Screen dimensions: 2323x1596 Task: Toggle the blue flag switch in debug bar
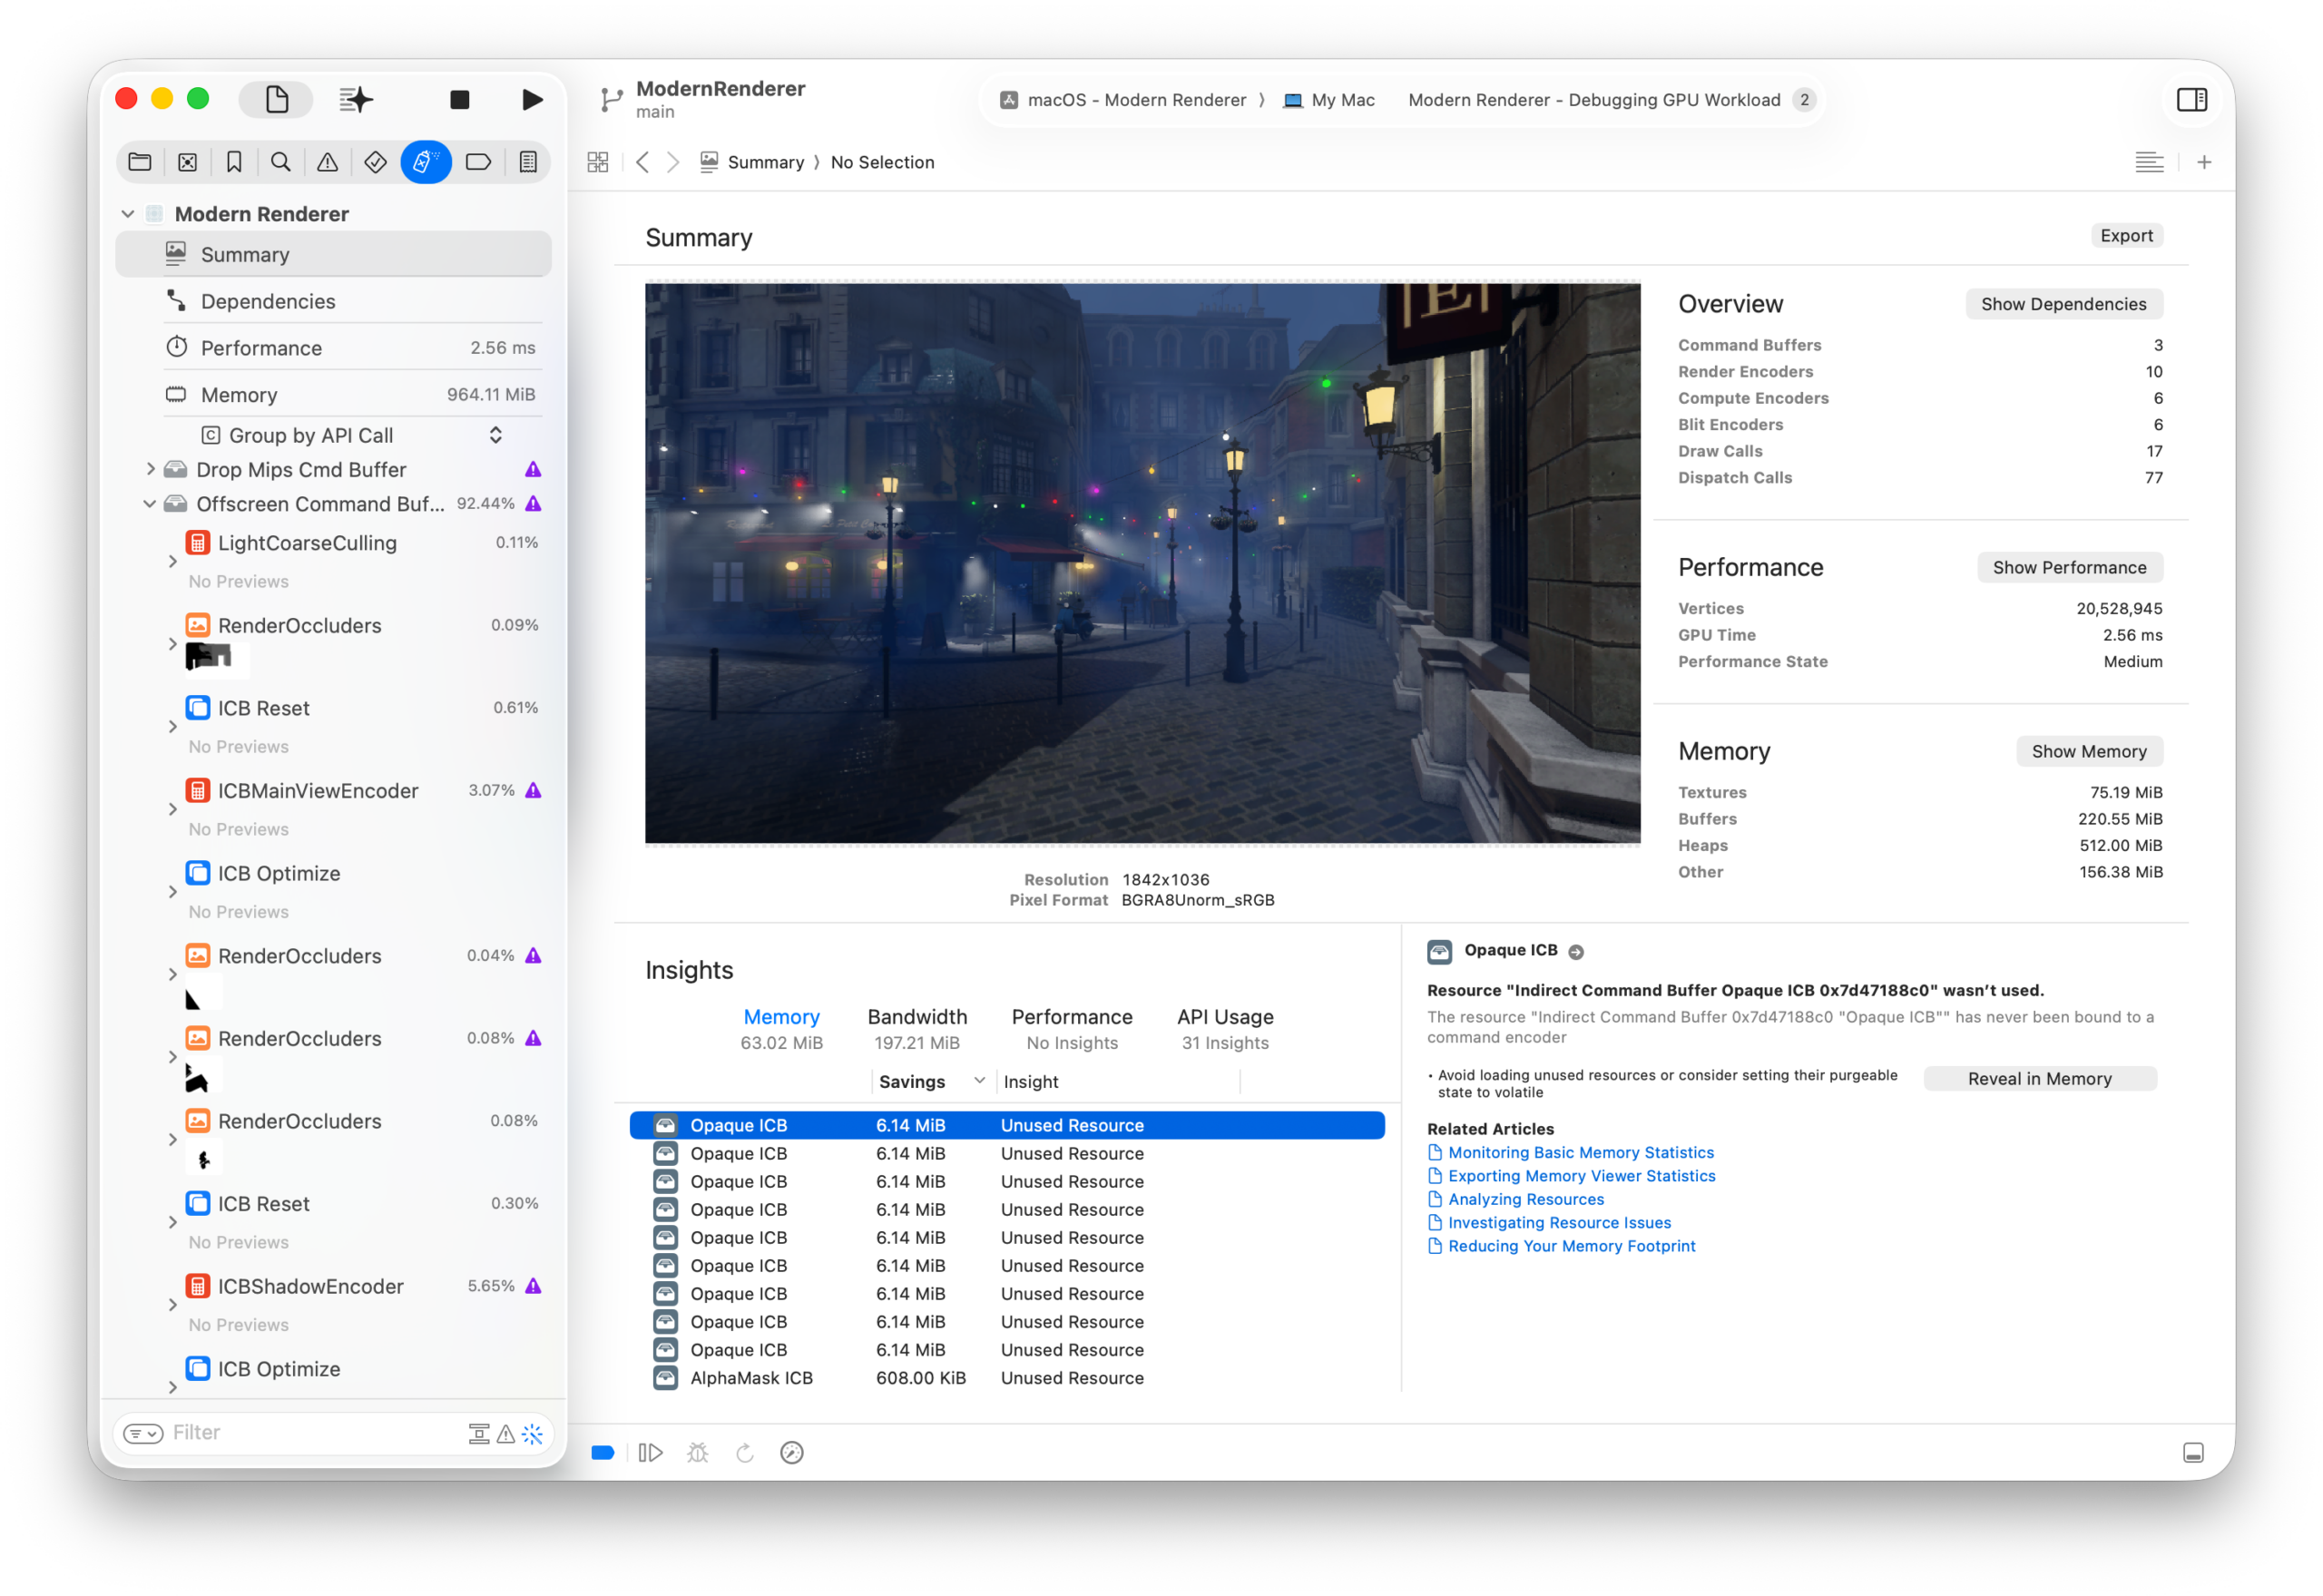pos(603,1452)
